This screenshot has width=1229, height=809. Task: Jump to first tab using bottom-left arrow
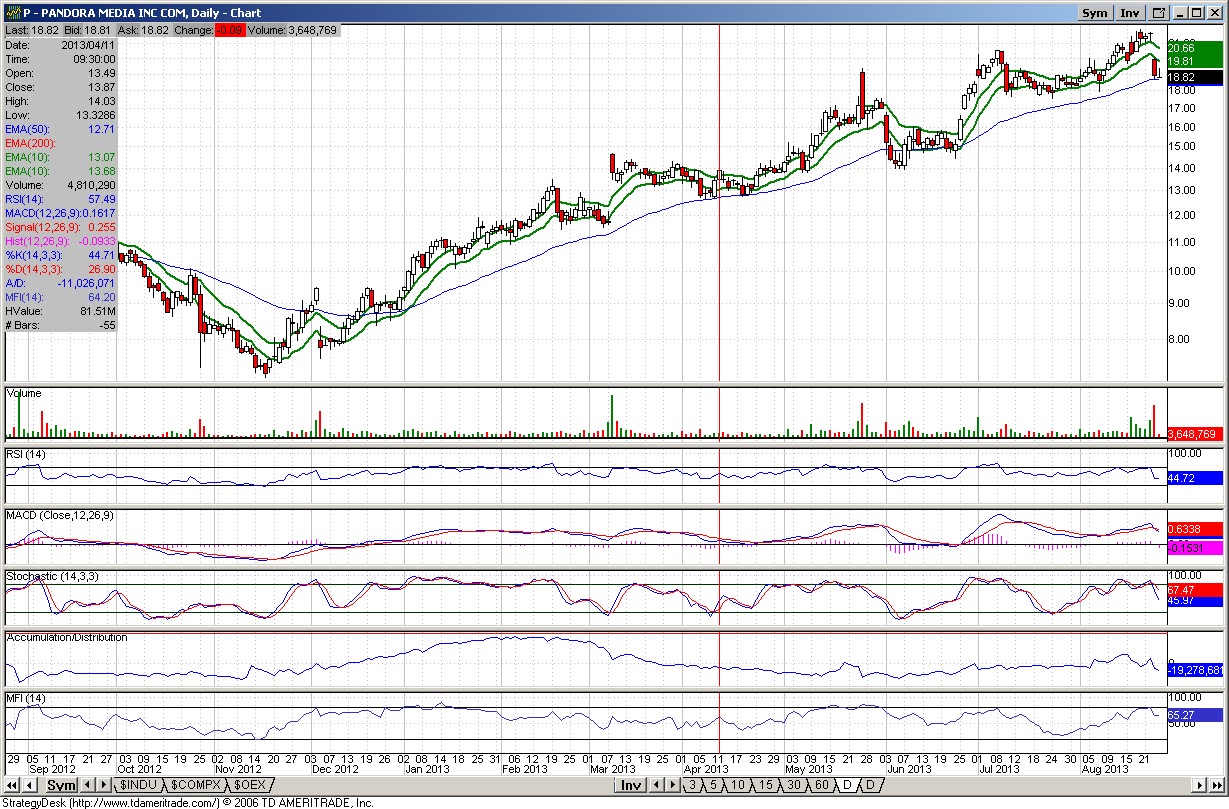point(12,785)
